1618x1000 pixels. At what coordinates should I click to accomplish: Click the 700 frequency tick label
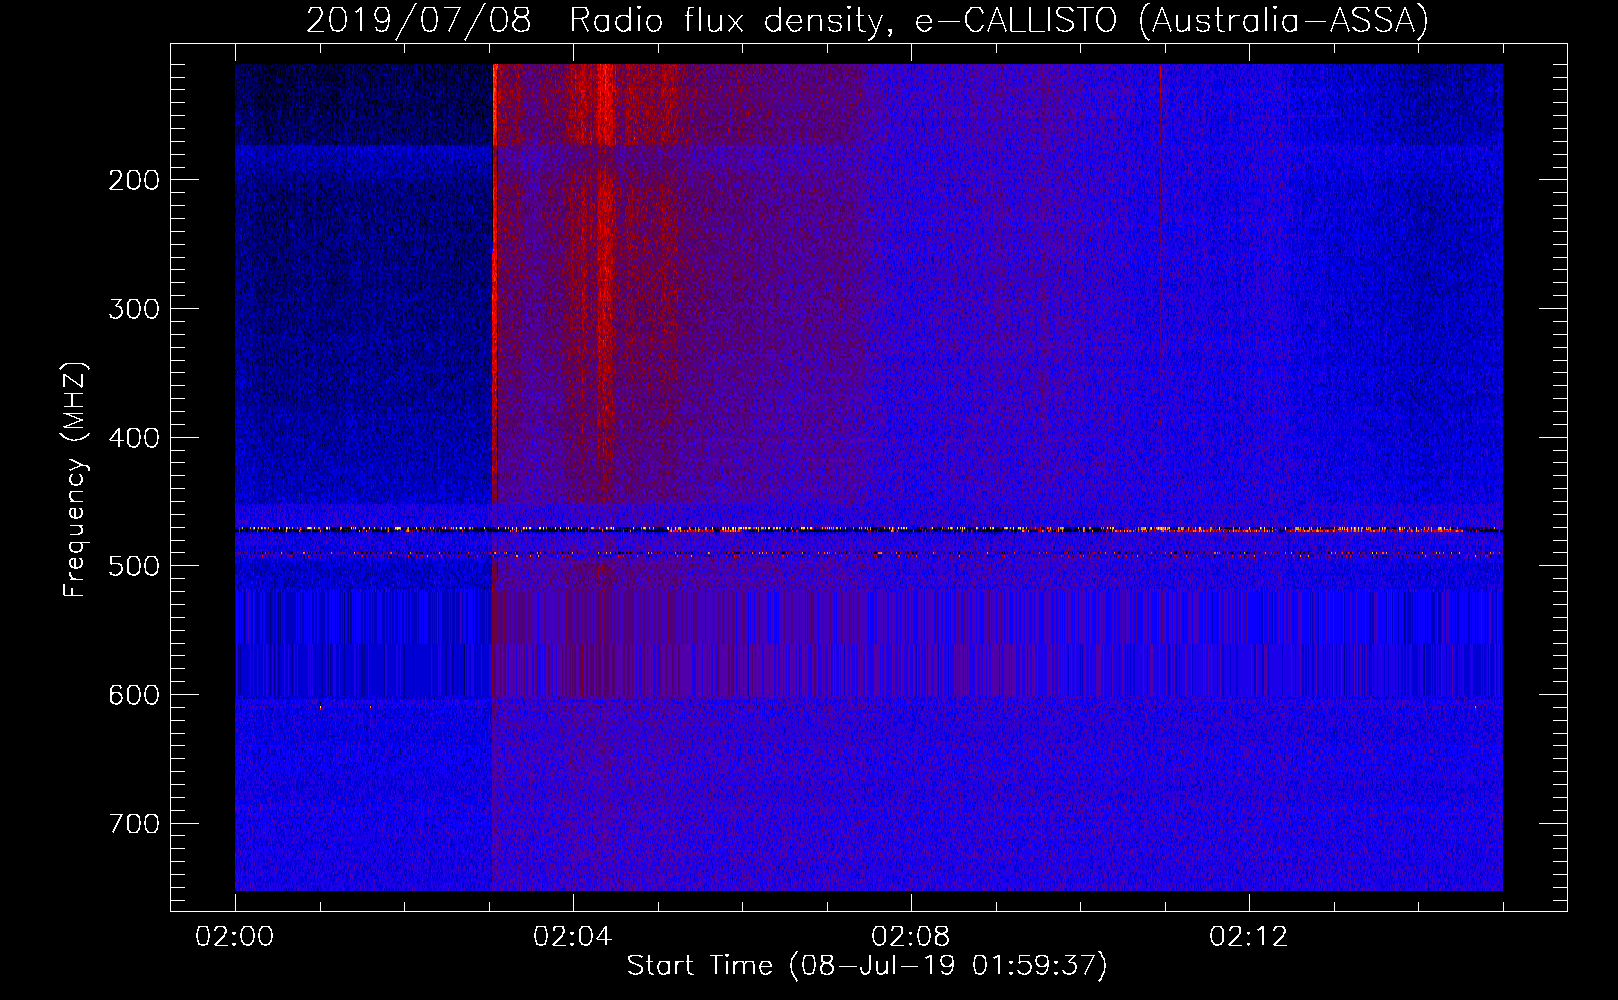click(x=134, y=824)
